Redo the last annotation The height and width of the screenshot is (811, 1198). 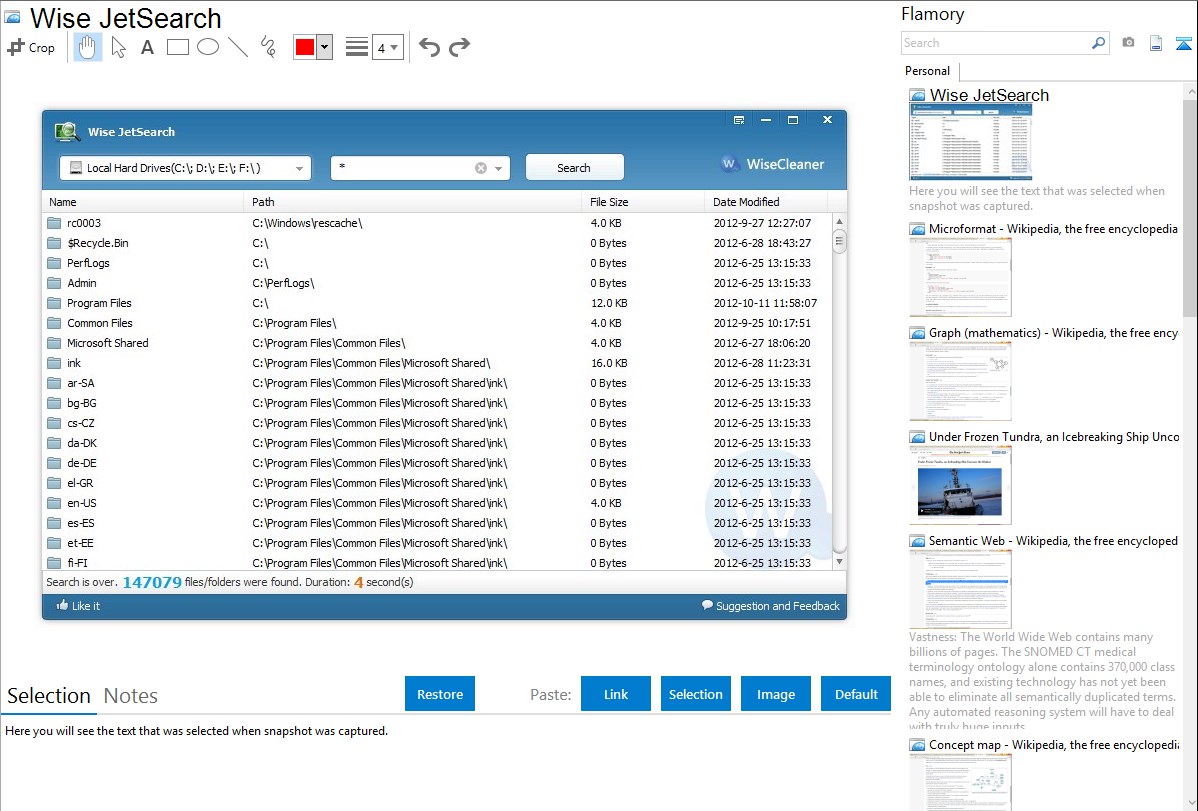[459, 47]
